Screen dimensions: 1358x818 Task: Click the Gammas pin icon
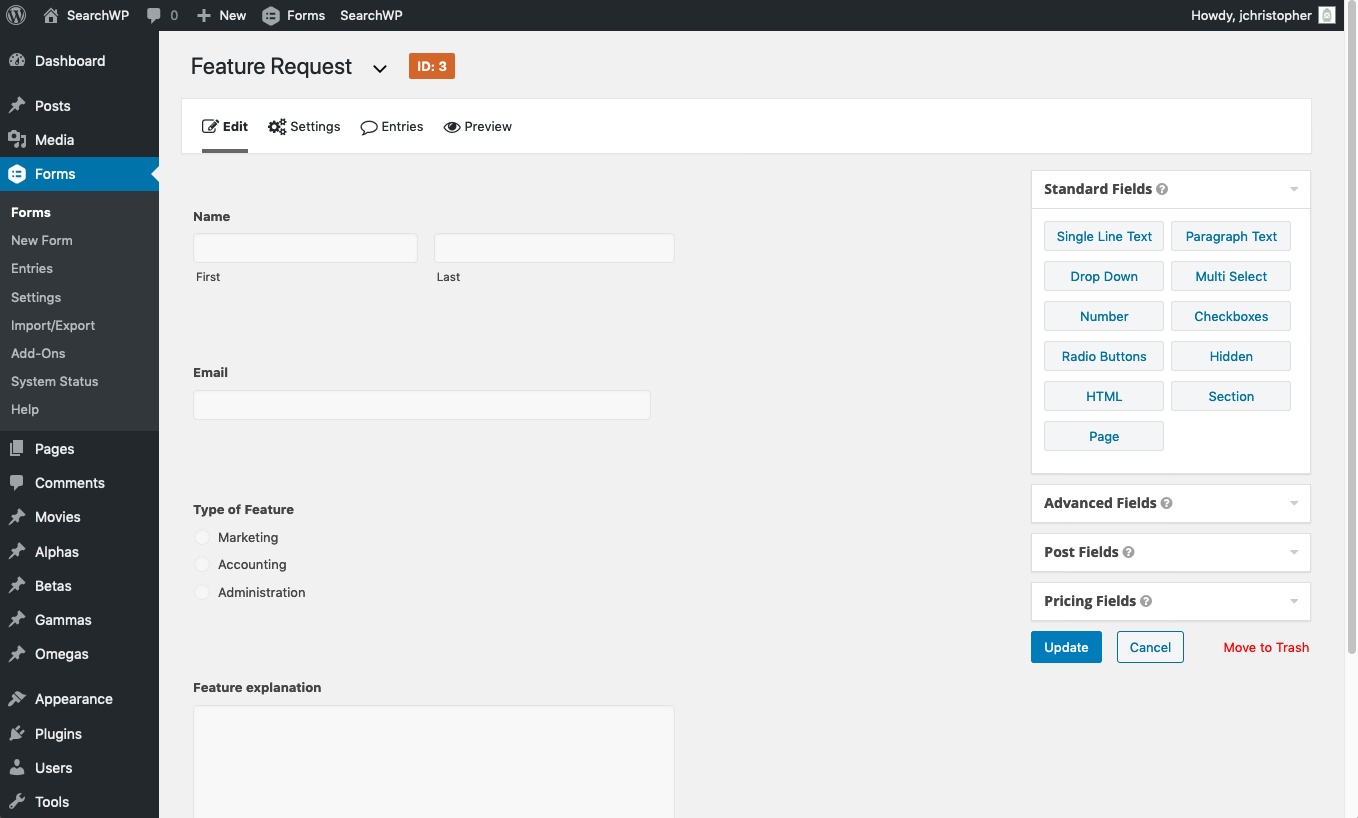(17, 620)
